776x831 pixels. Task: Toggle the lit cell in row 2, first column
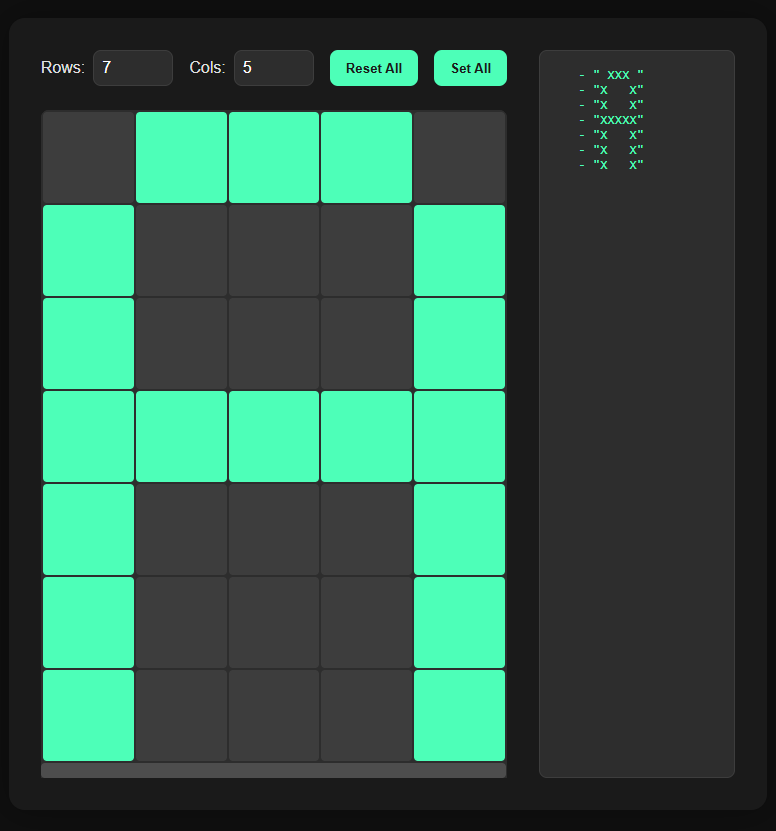(88, 250)
